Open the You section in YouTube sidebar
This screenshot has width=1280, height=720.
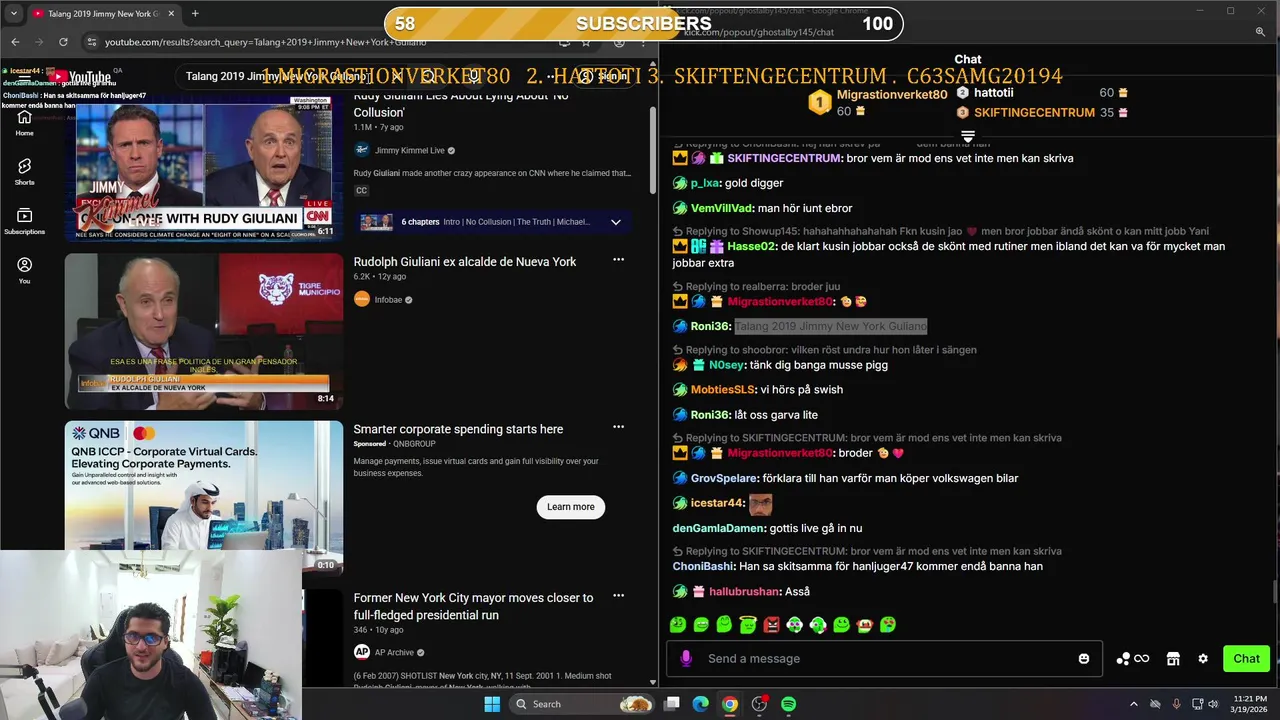pyautogui.click(x=24, y=270)
